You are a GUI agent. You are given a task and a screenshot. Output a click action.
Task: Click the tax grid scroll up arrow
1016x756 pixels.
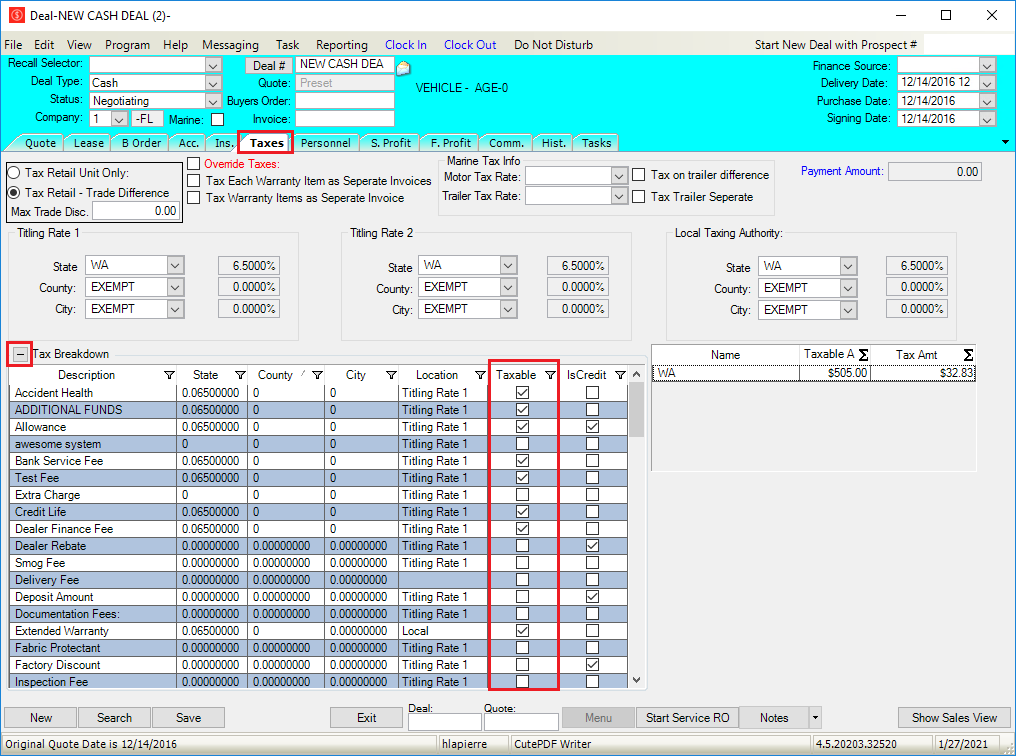[636, 375]
